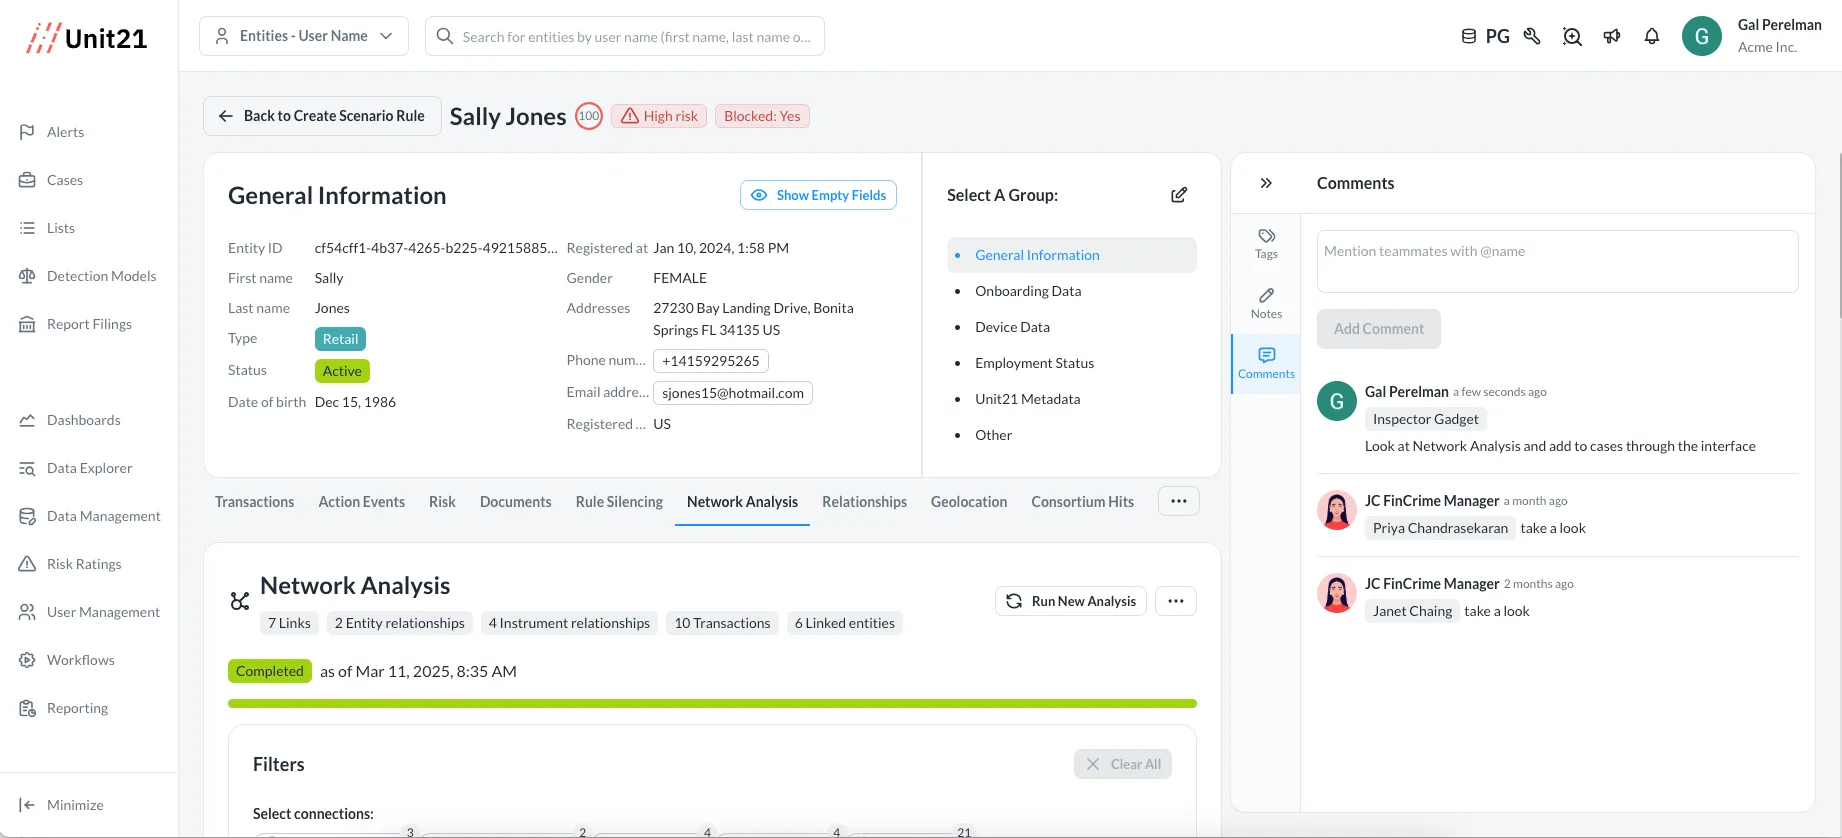Switch to the Relationships tab

pyautogui.click(x=864, y=502)
